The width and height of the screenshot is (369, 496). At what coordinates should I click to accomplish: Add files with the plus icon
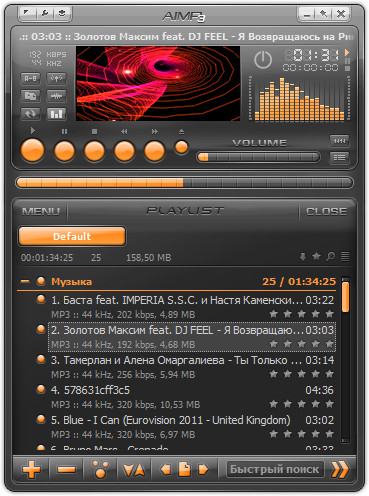tap(31, 469)
